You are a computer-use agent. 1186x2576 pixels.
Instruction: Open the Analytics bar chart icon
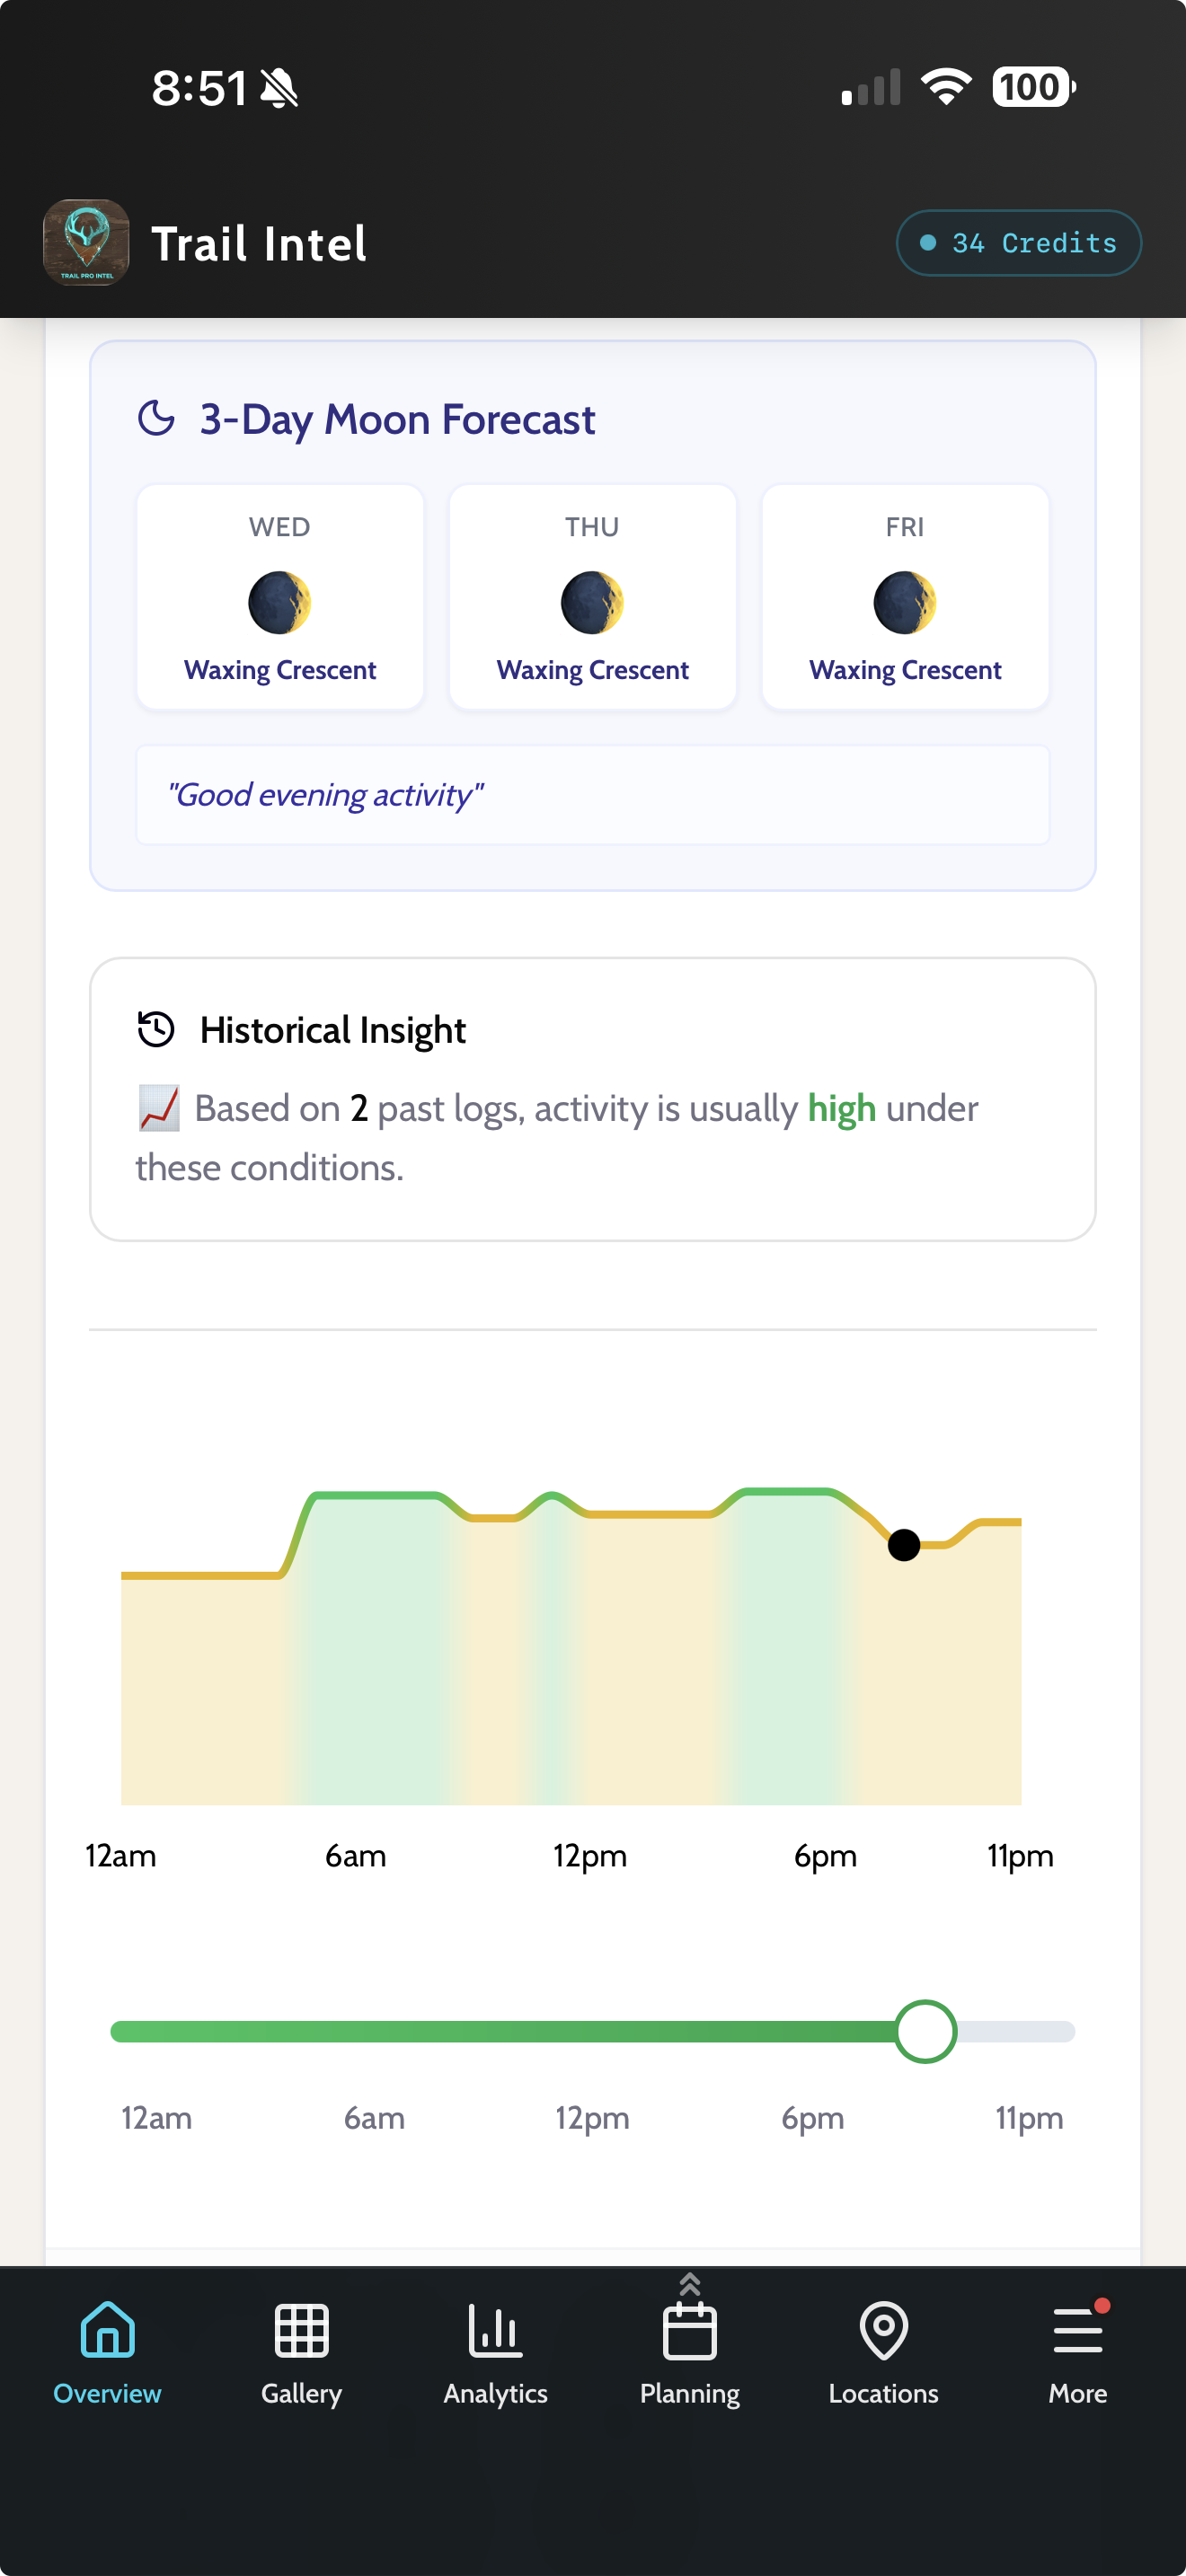(x=495, y=2330)
